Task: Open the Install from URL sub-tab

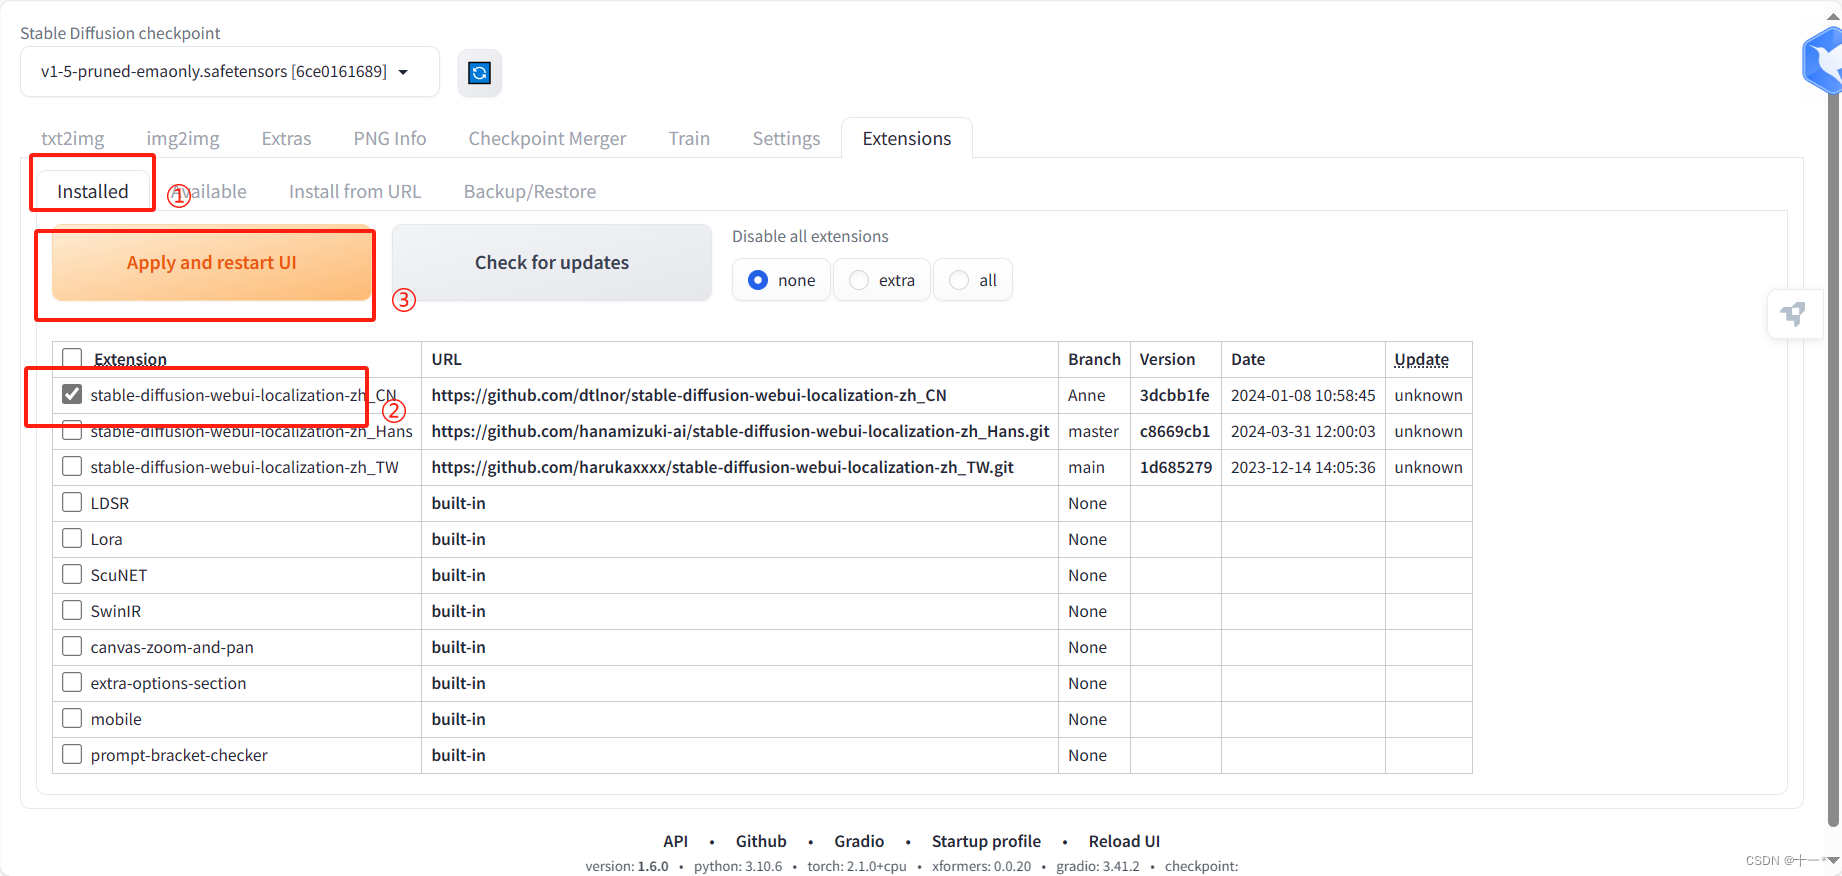Action: 355,191
